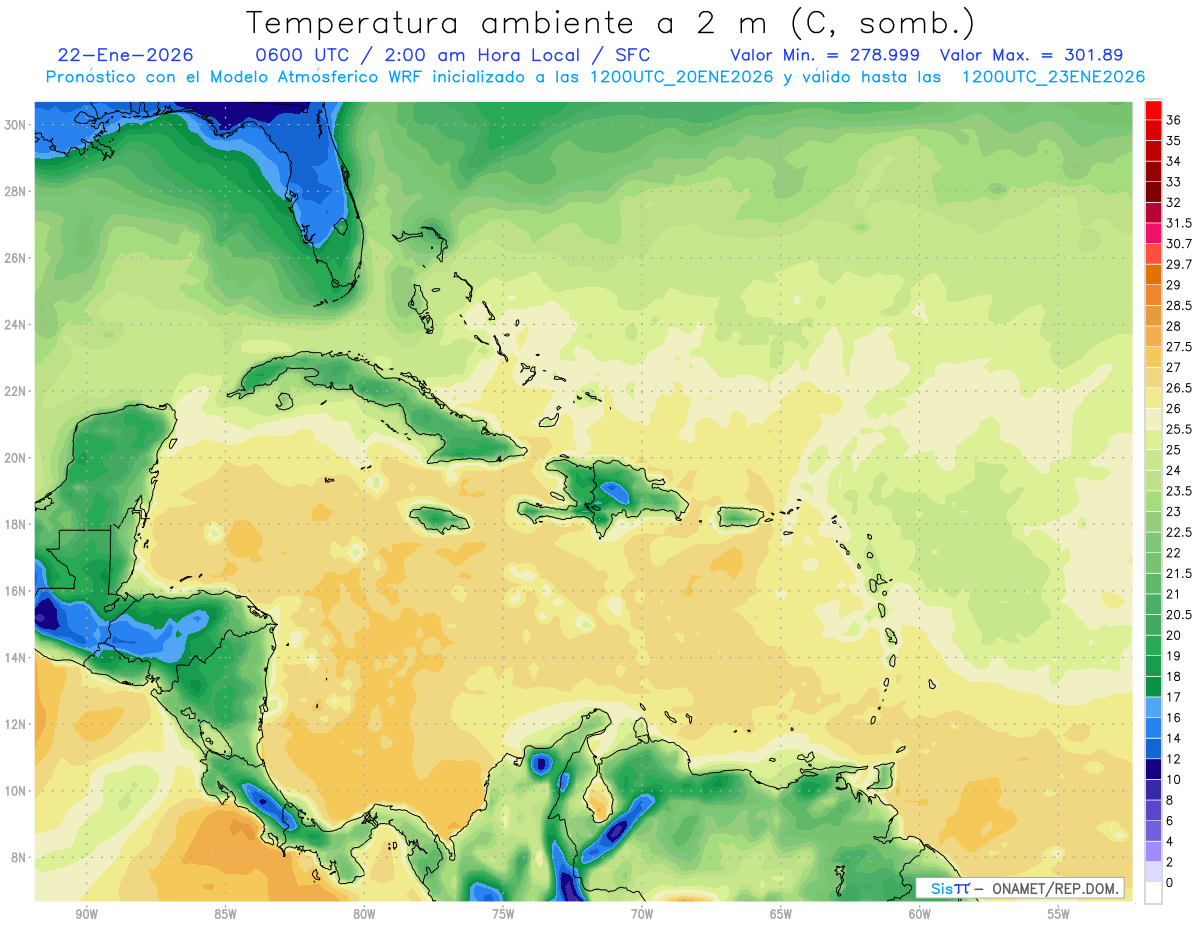Click the white swatch below 0 on scale
This screenshot has height=927, width=1200.
pyautogui.click(x=1153, y=893)
